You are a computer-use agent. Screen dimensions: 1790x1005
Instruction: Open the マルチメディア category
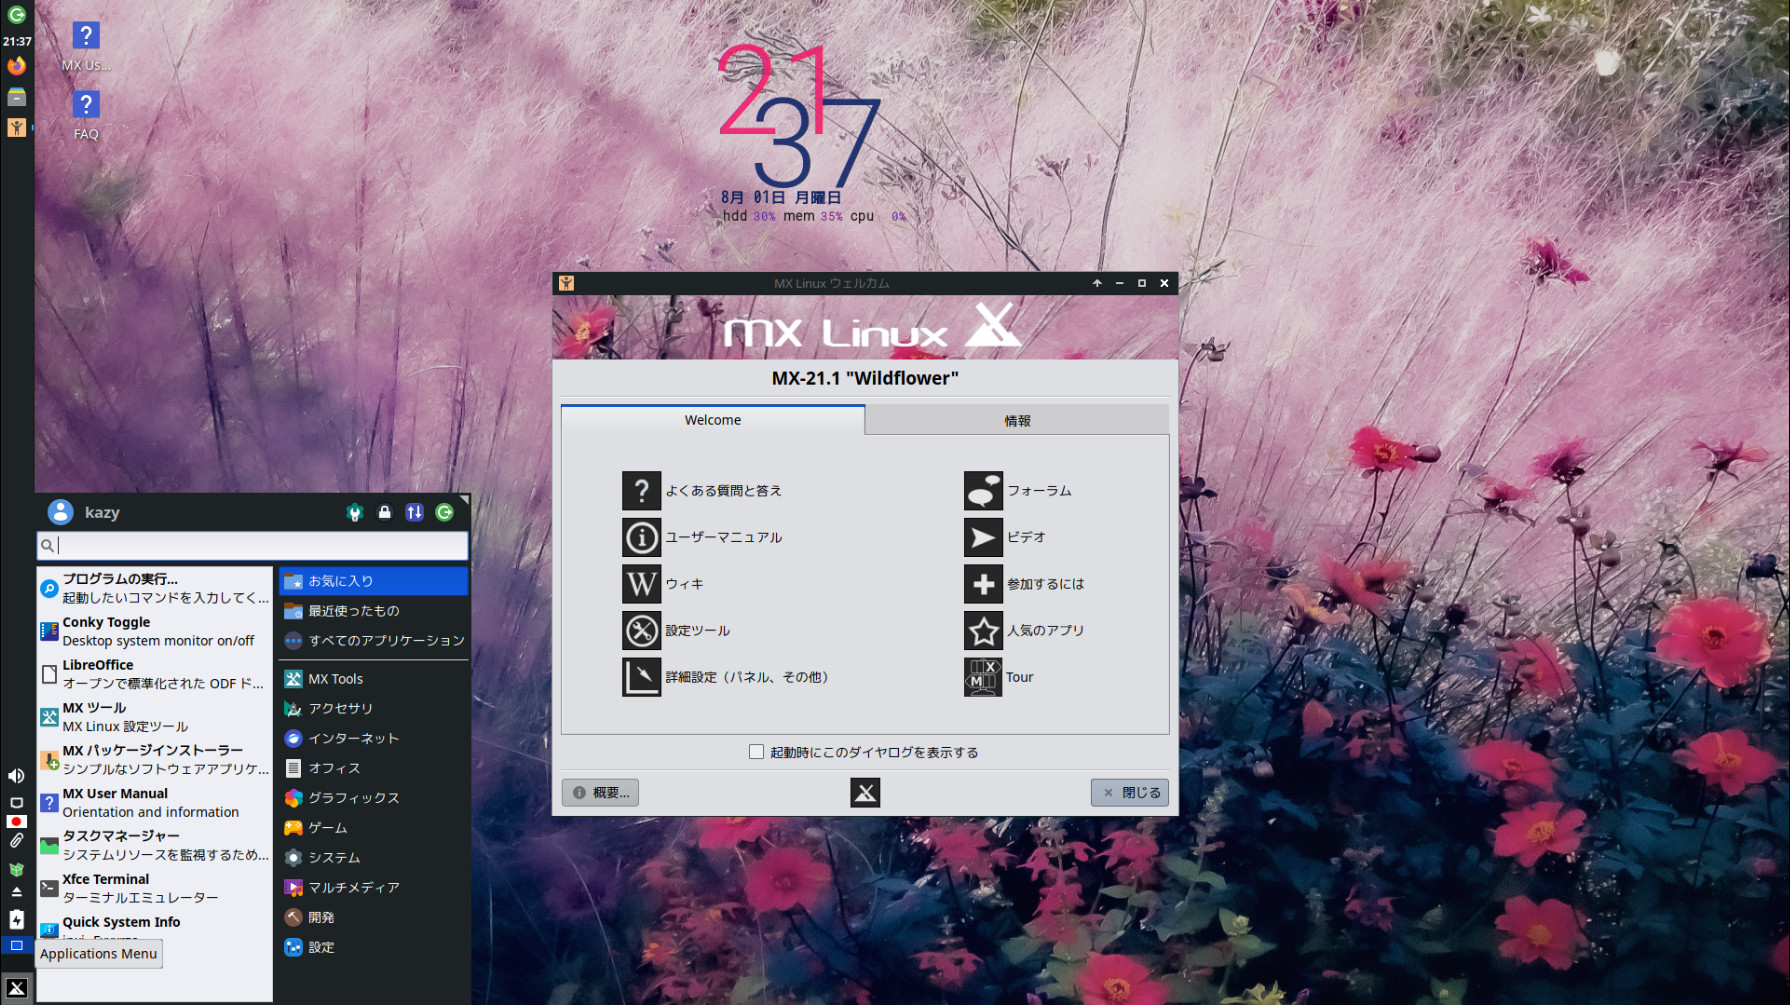373,888
